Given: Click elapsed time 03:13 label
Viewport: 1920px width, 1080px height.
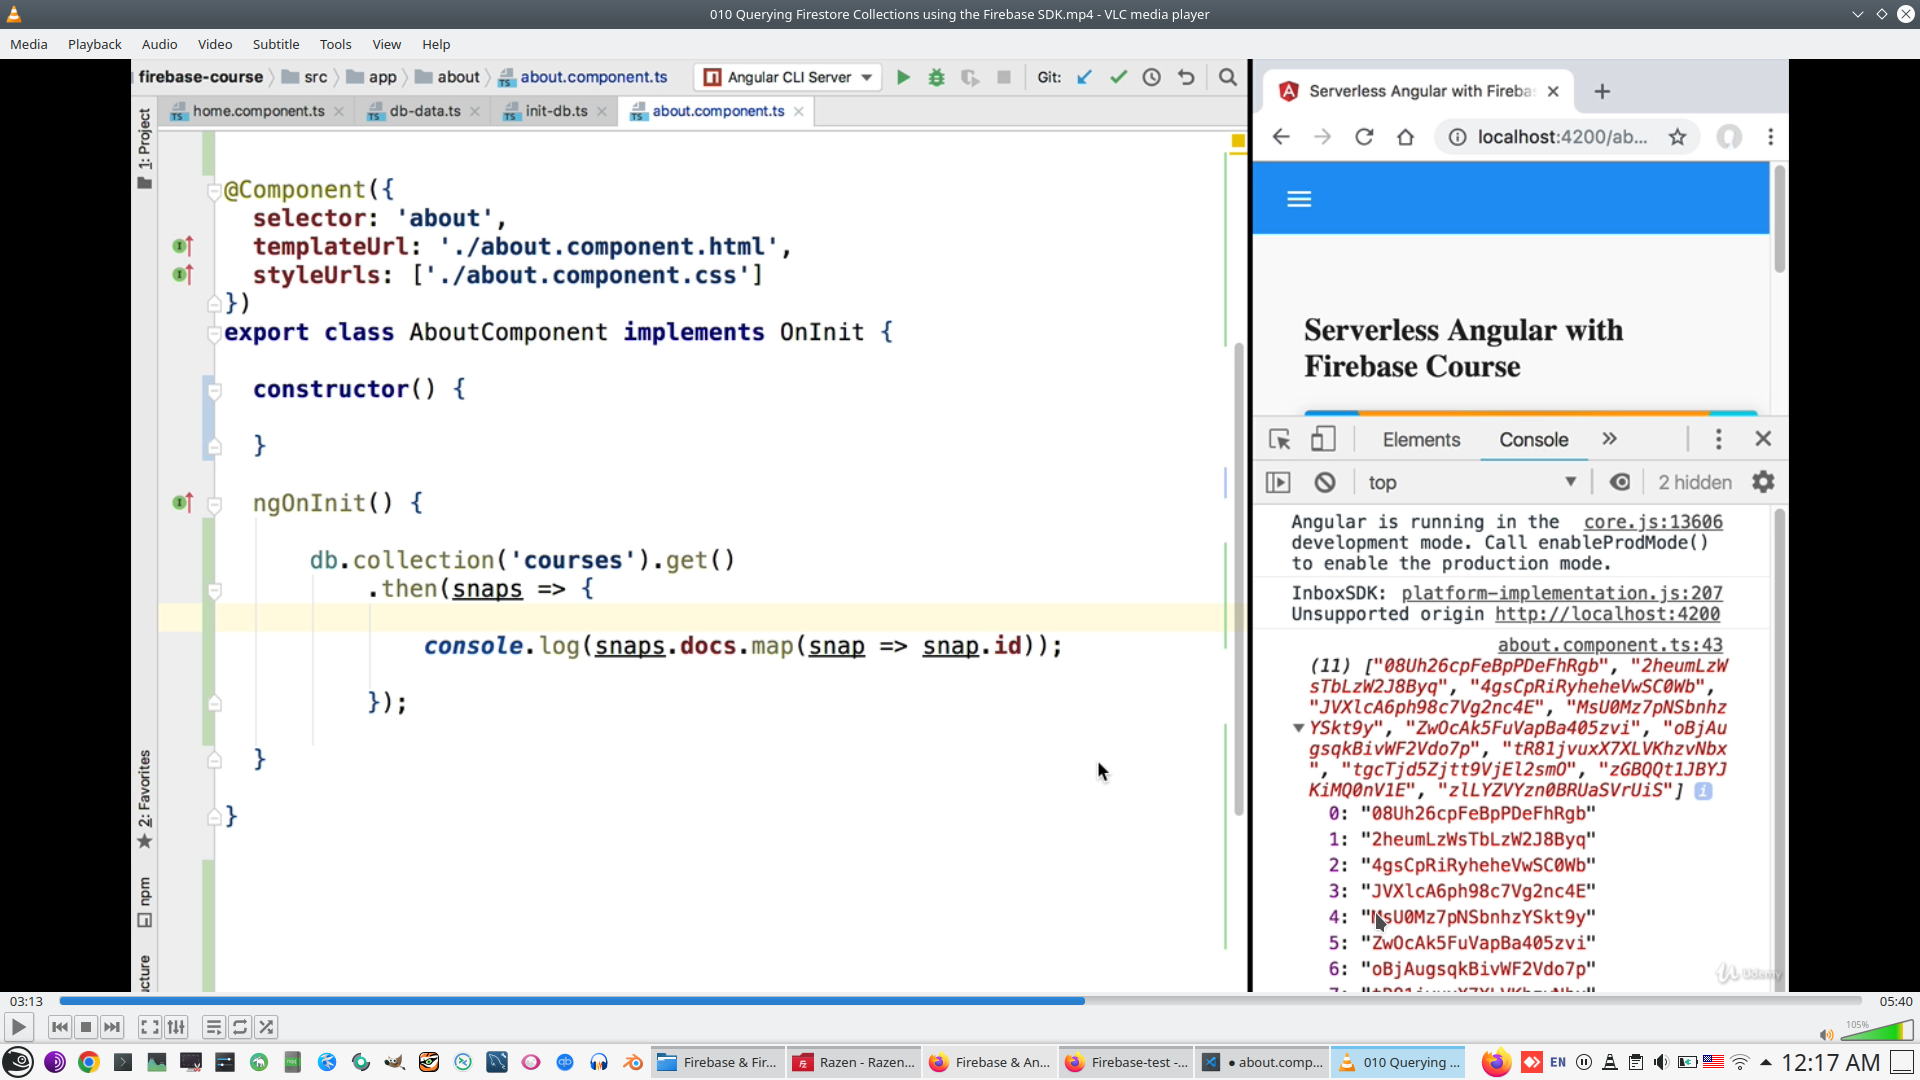Looking at the screenshot, I should point(27,1001).
